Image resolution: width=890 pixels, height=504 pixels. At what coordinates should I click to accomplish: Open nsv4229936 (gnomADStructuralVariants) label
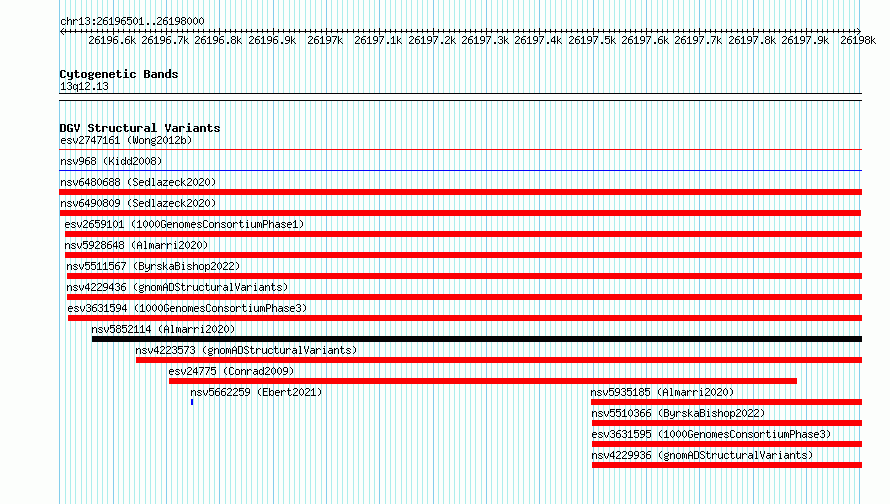702,455
